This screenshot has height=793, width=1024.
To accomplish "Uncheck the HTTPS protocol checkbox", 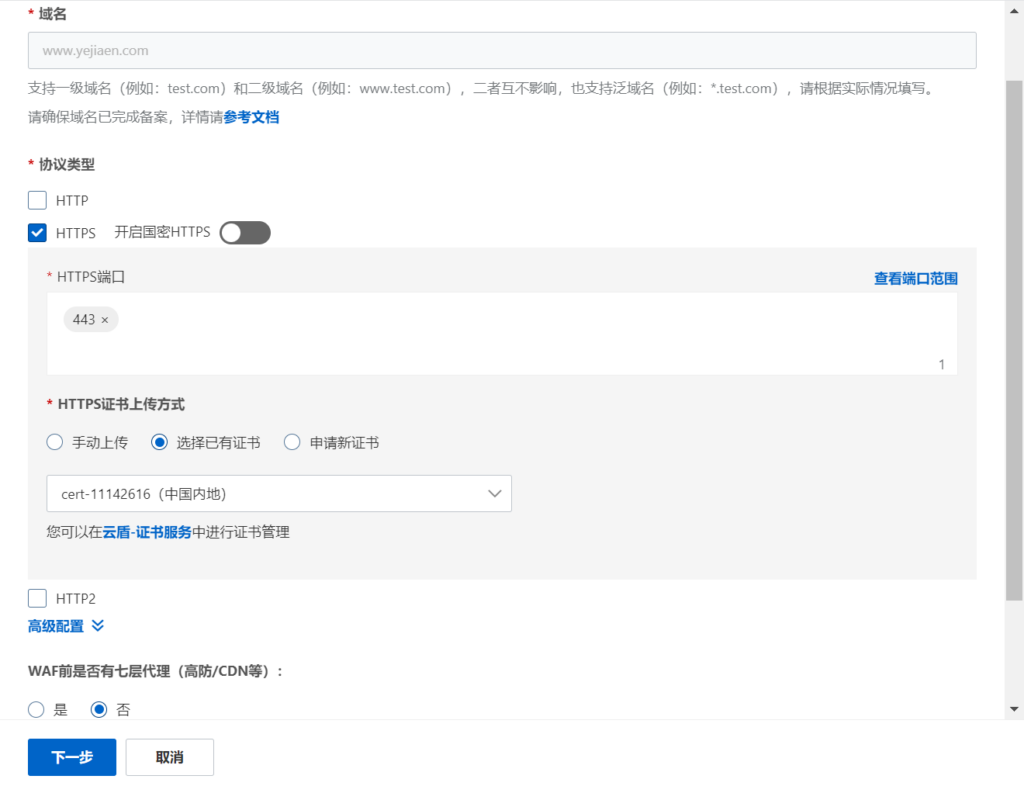I will (38, 233).
